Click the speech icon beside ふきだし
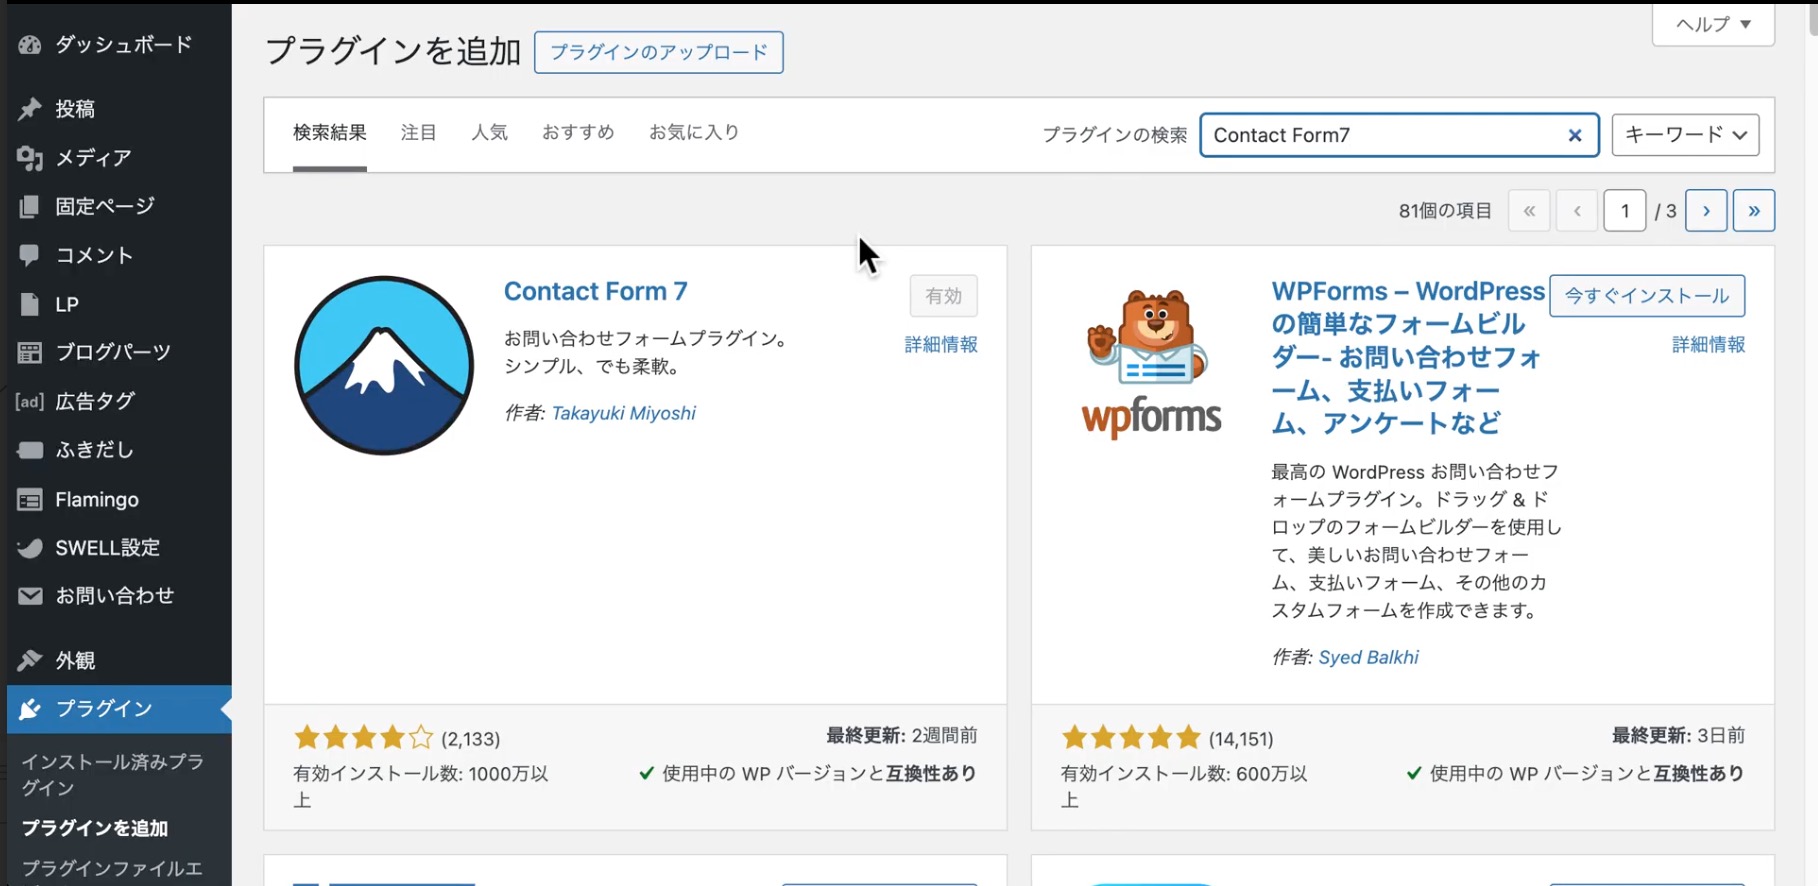 [x=30, y=450]
